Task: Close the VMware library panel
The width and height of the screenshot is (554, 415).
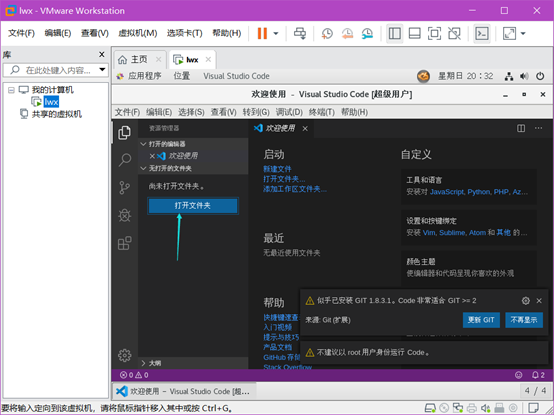Action: pyautogui.click(x=101, y=54)
